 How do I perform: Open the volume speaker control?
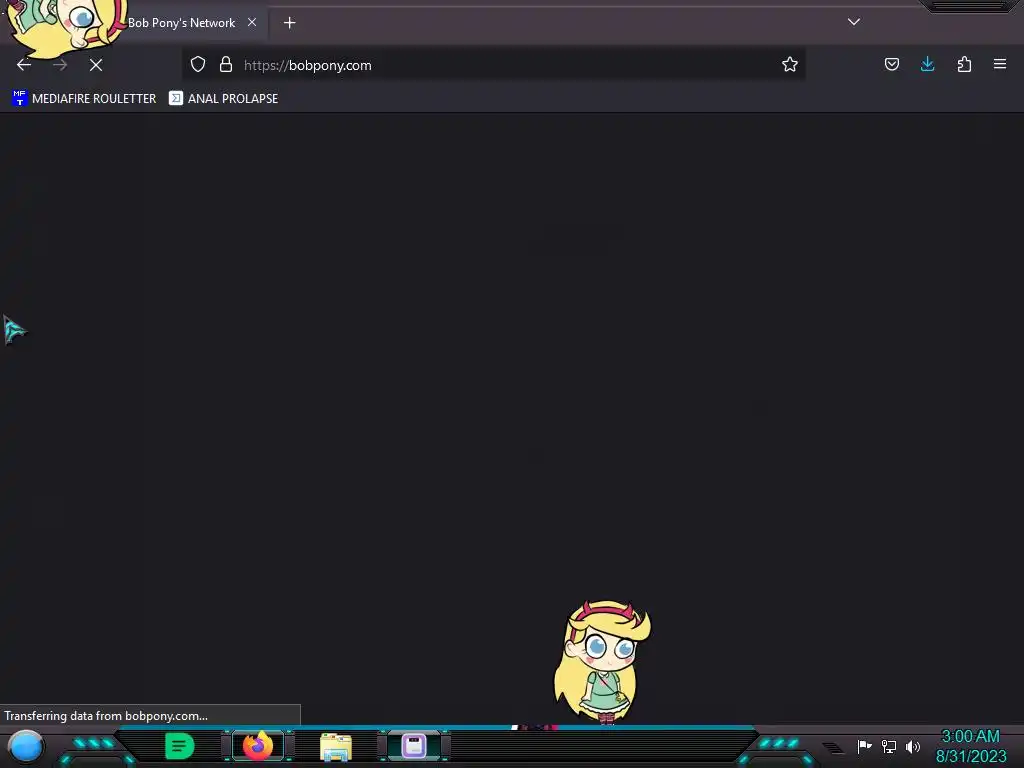(913, 746)
